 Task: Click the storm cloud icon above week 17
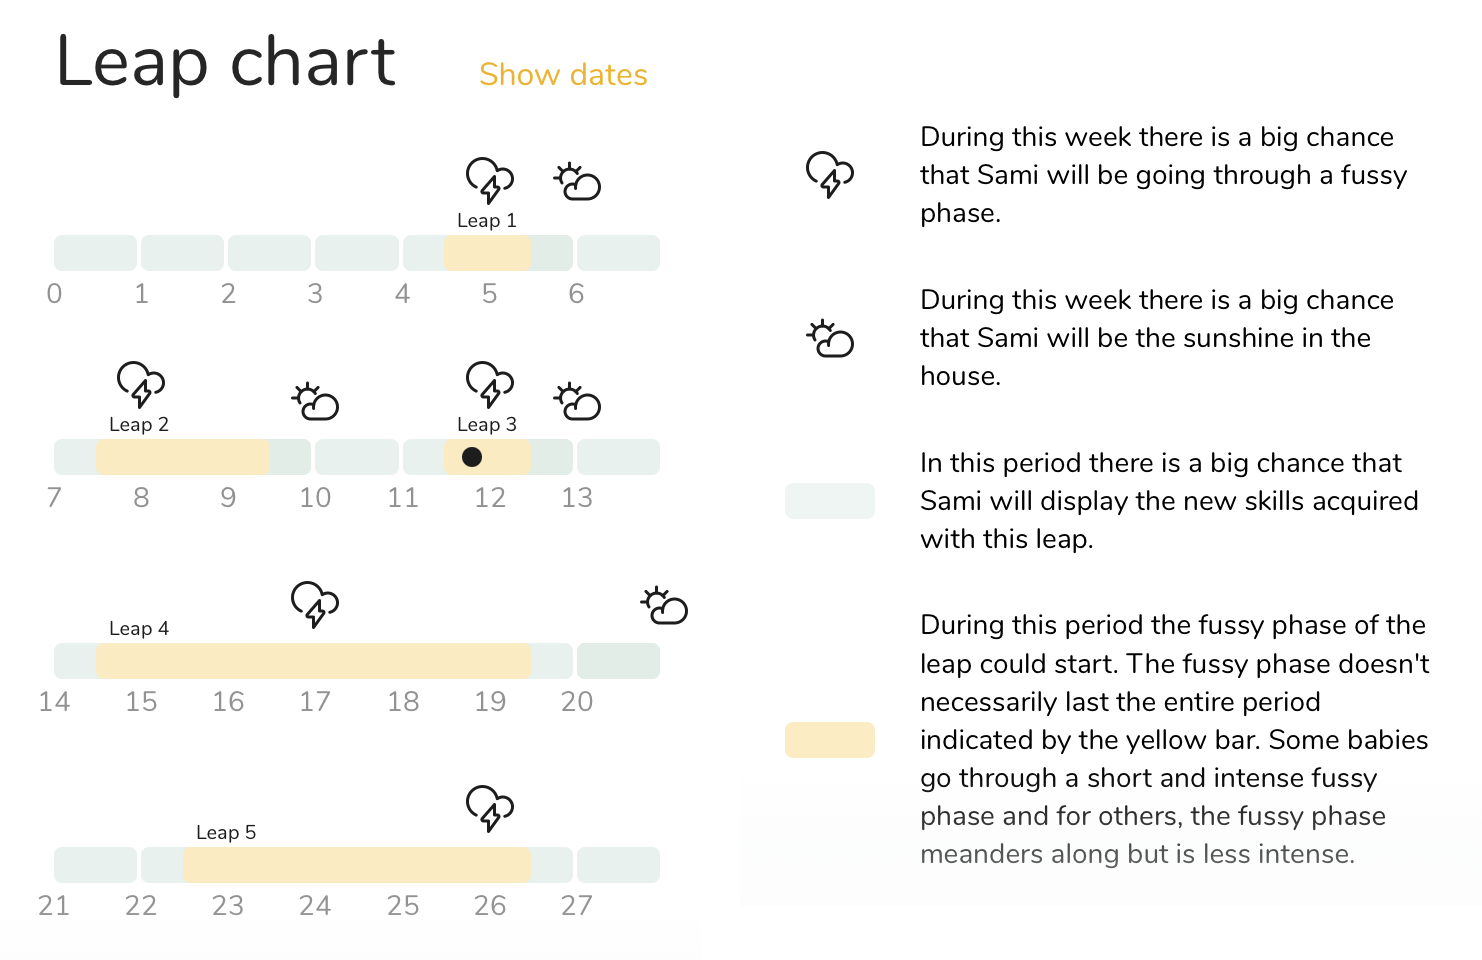coord(315,604)
